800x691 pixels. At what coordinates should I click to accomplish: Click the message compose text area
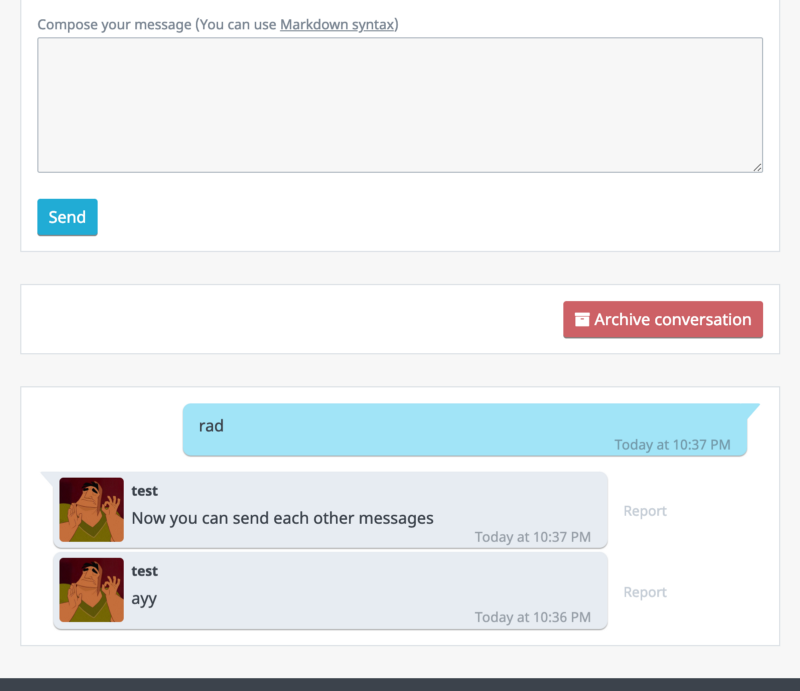click(x=400, y=105)
